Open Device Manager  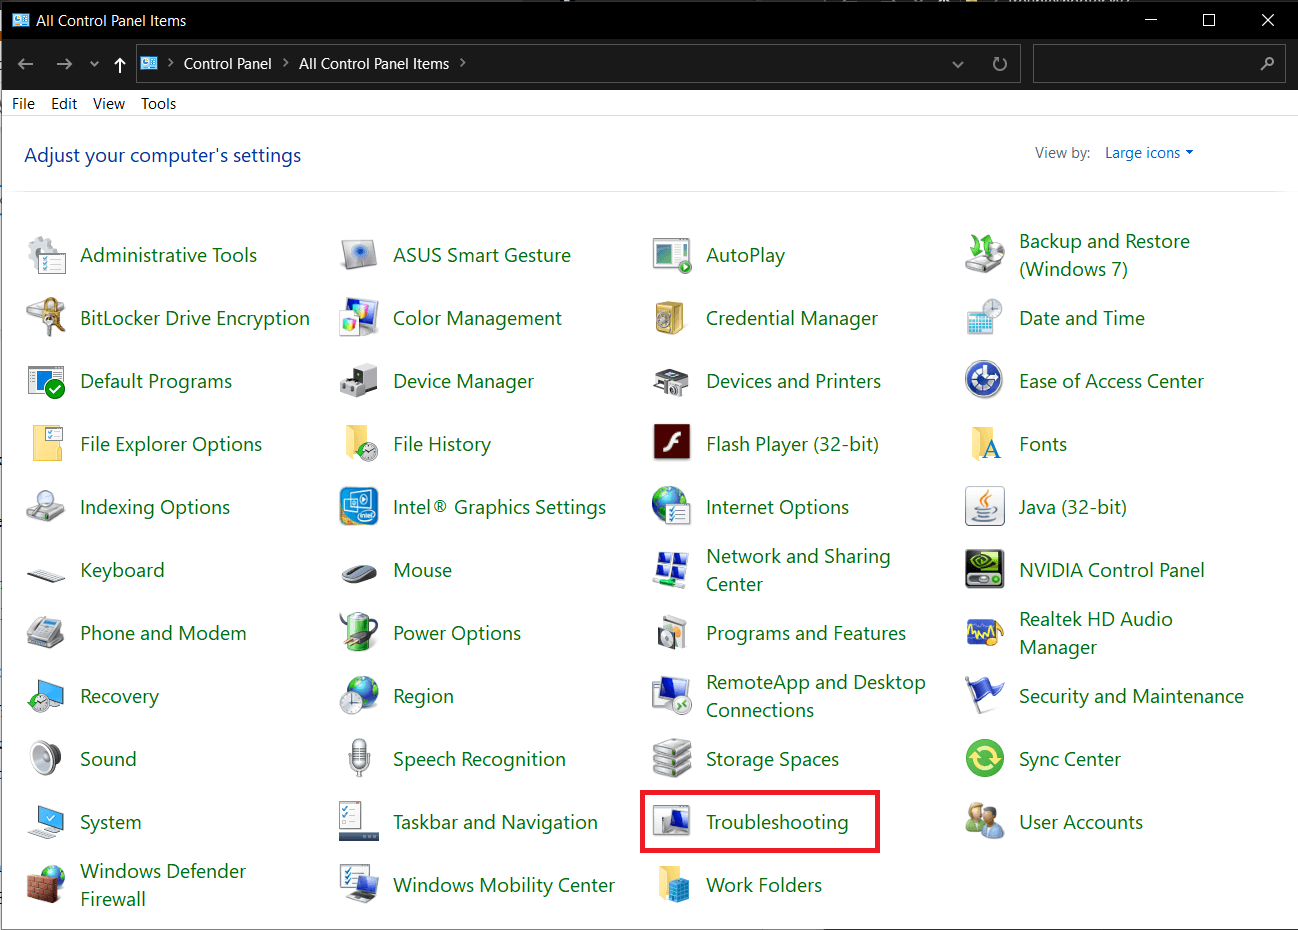(x=463, y=381)
